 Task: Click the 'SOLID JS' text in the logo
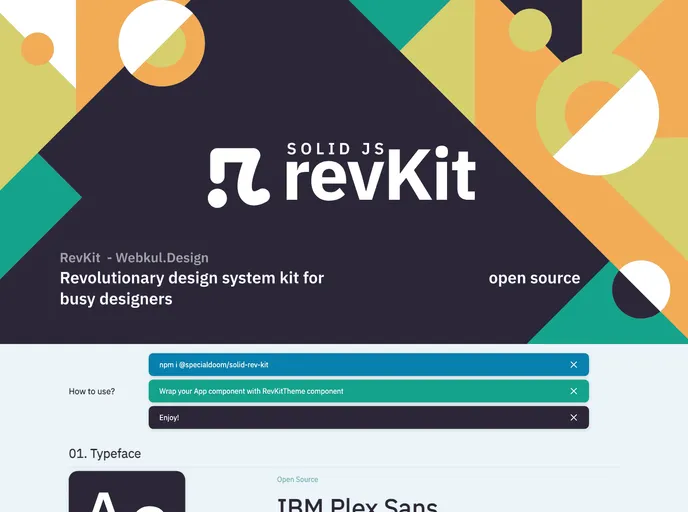pos(336,149)
